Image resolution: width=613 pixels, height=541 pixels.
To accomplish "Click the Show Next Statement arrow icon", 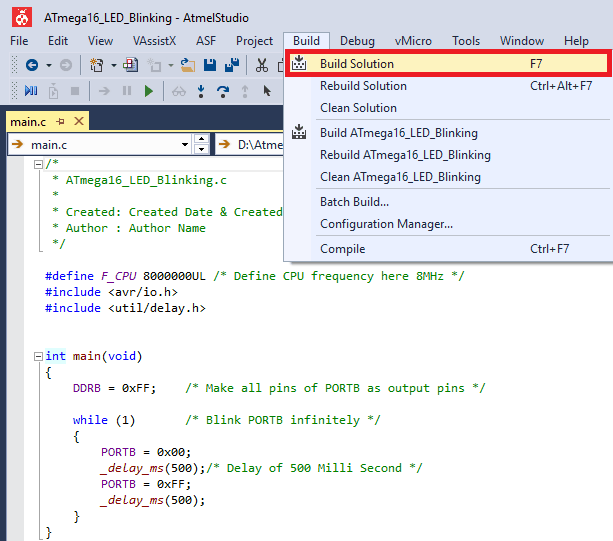I will point(104,91).
